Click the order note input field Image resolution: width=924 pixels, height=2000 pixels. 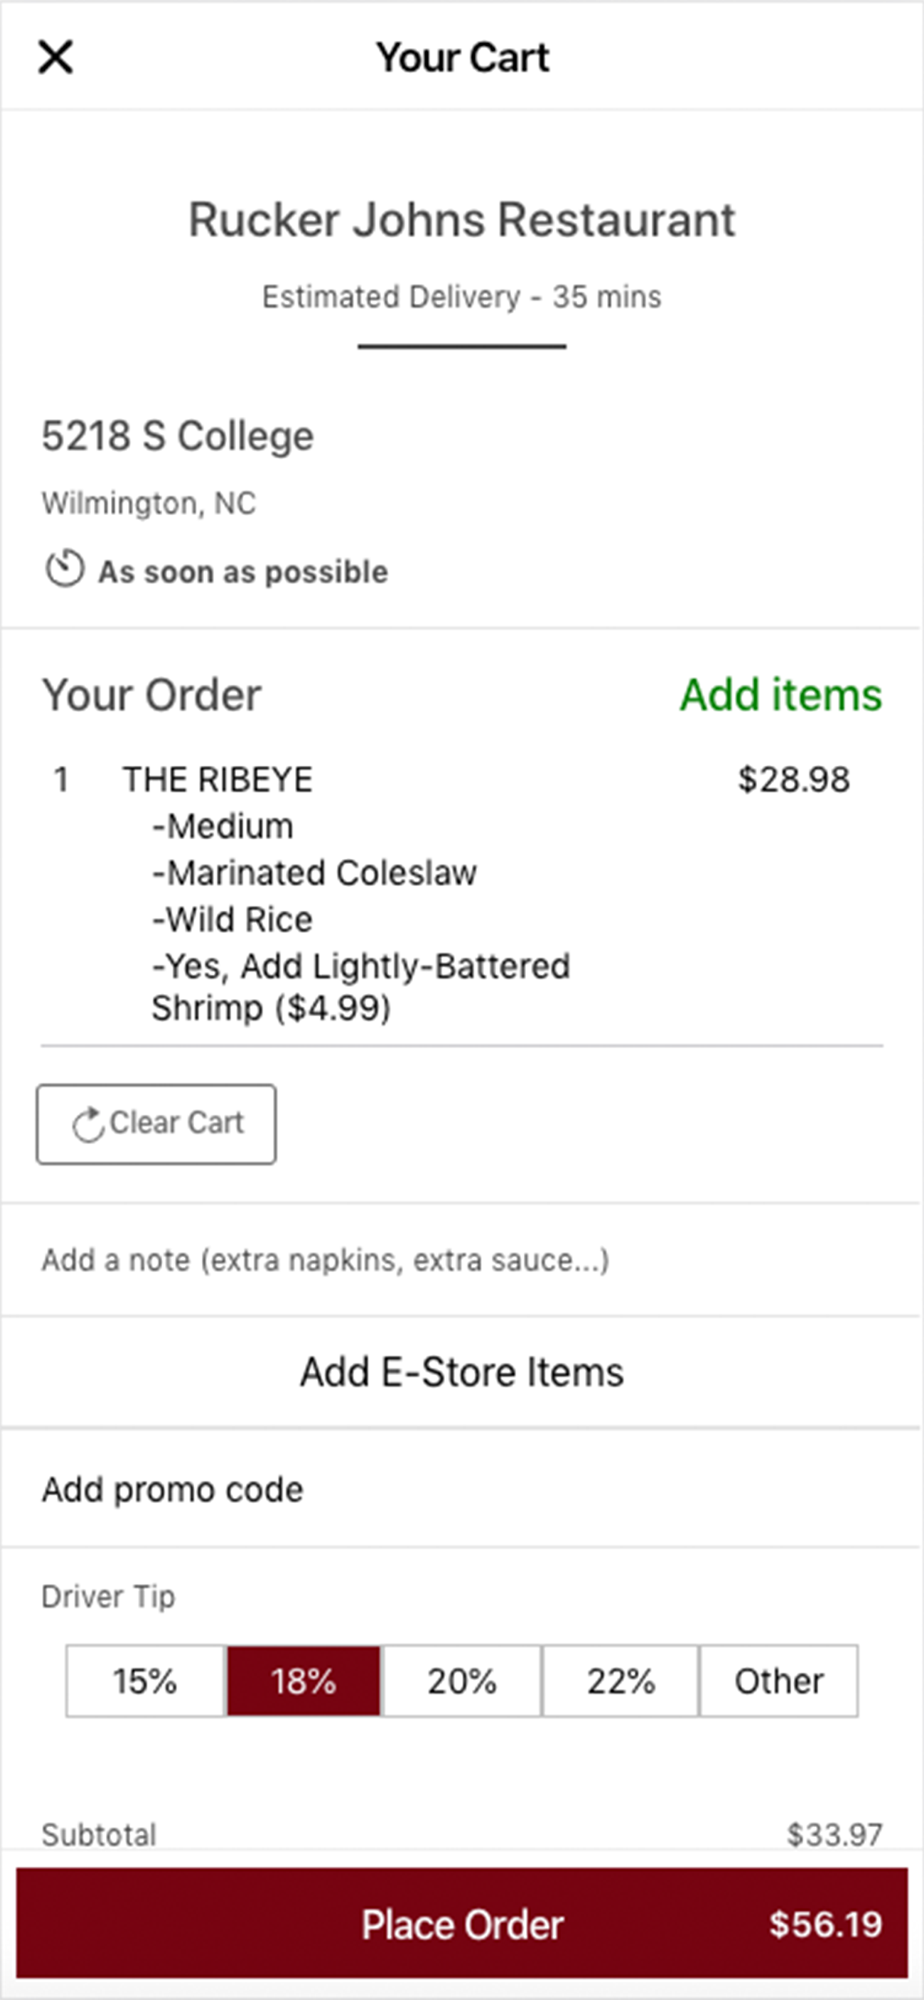coord(462,1260)
